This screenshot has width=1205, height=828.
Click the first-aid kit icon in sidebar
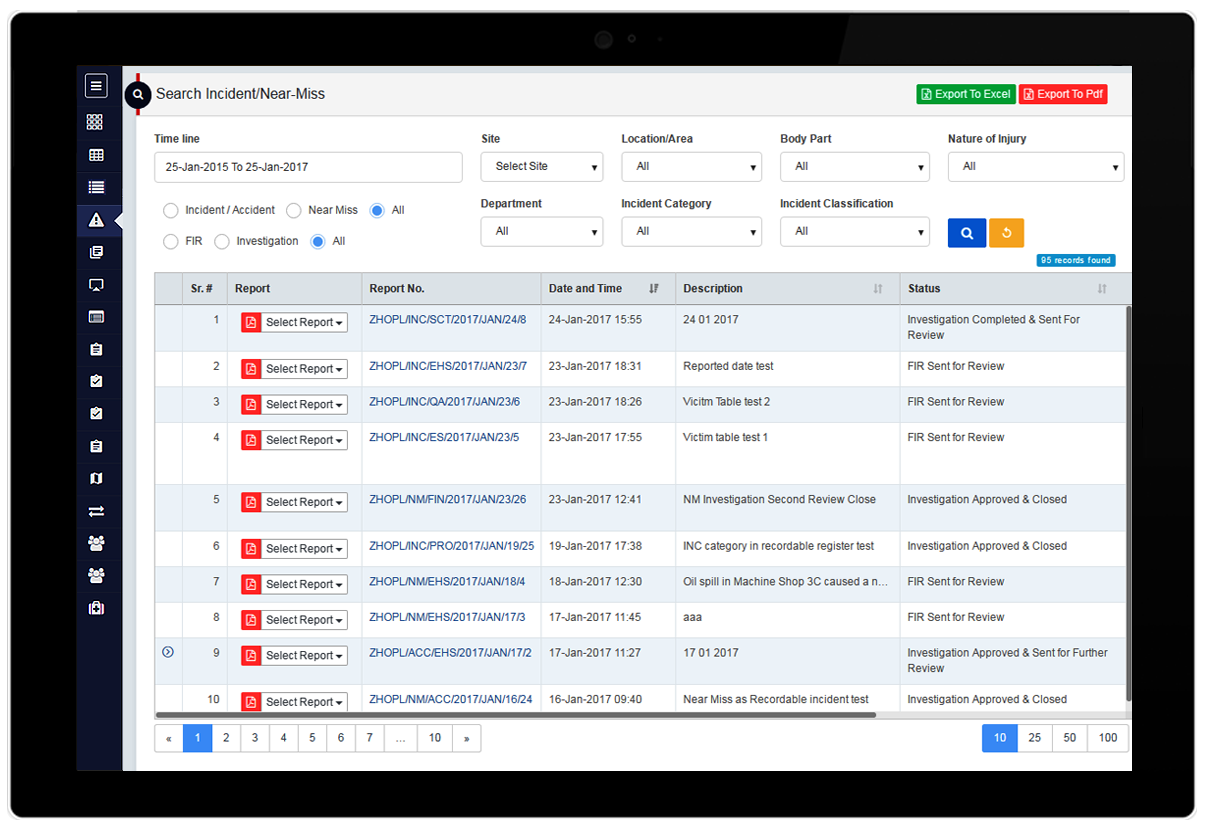coord(96,608)
